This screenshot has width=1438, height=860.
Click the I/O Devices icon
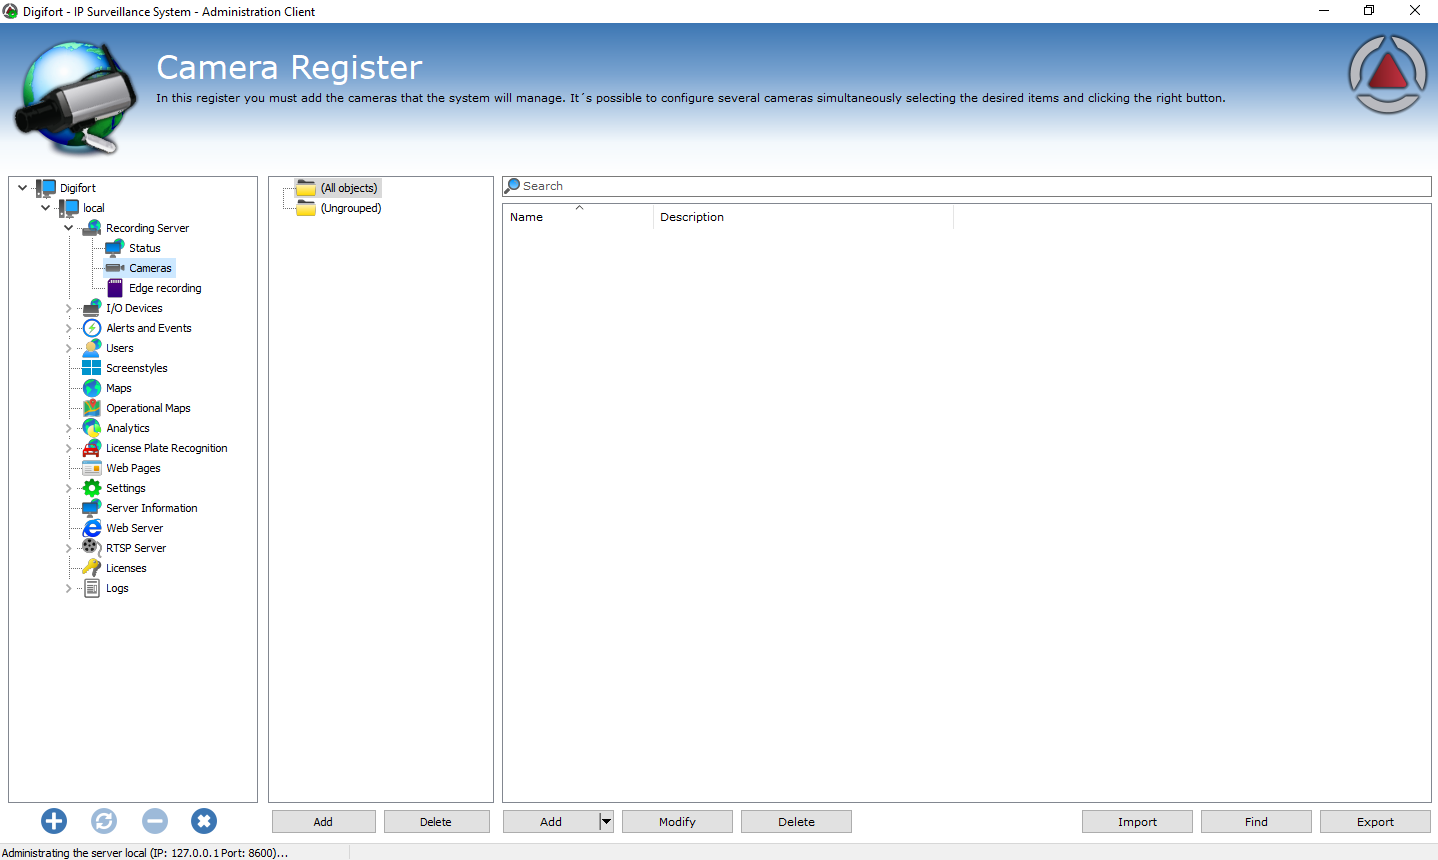tap(92, 308)
